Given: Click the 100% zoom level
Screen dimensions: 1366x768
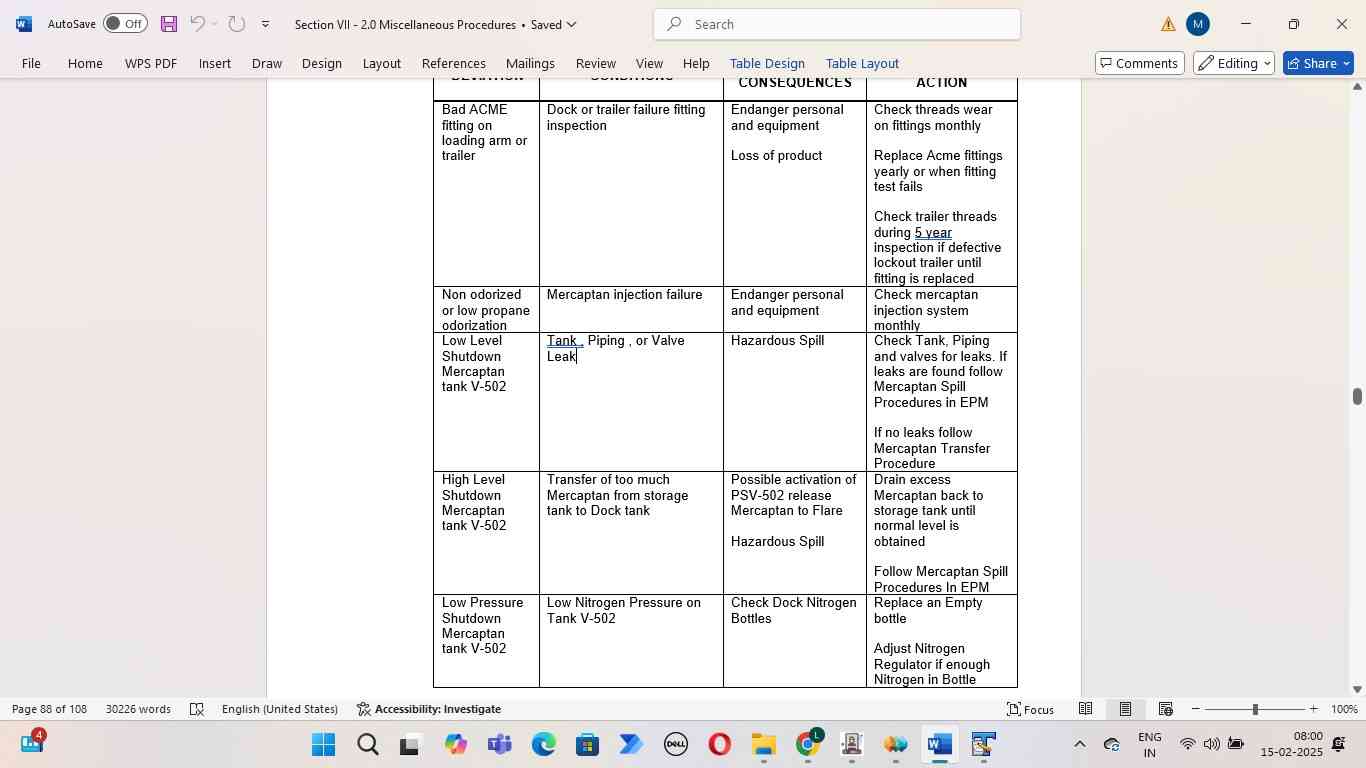Looking at the screenshot, I should coord(1345,709).
